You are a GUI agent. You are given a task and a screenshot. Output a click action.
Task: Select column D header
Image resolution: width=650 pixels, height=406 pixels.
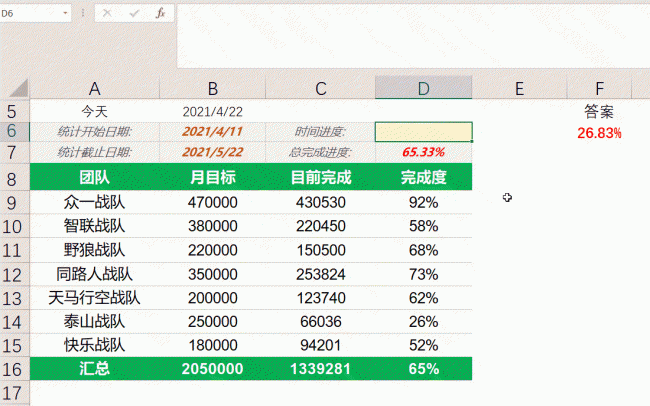coord(424,88)
